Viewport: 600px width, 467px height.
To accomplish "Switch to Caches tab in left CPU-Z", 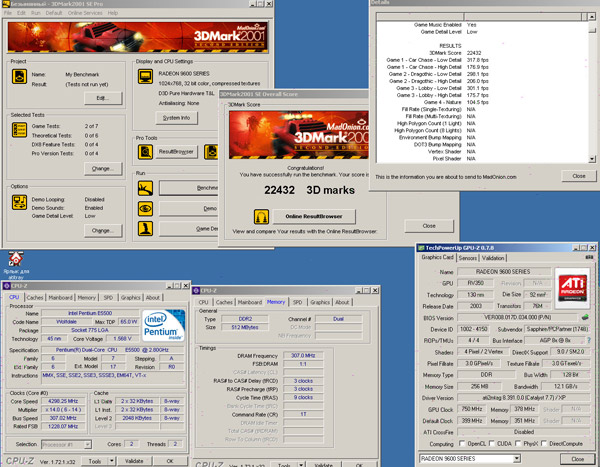I will pyautogui.click(x=35, y=297).
